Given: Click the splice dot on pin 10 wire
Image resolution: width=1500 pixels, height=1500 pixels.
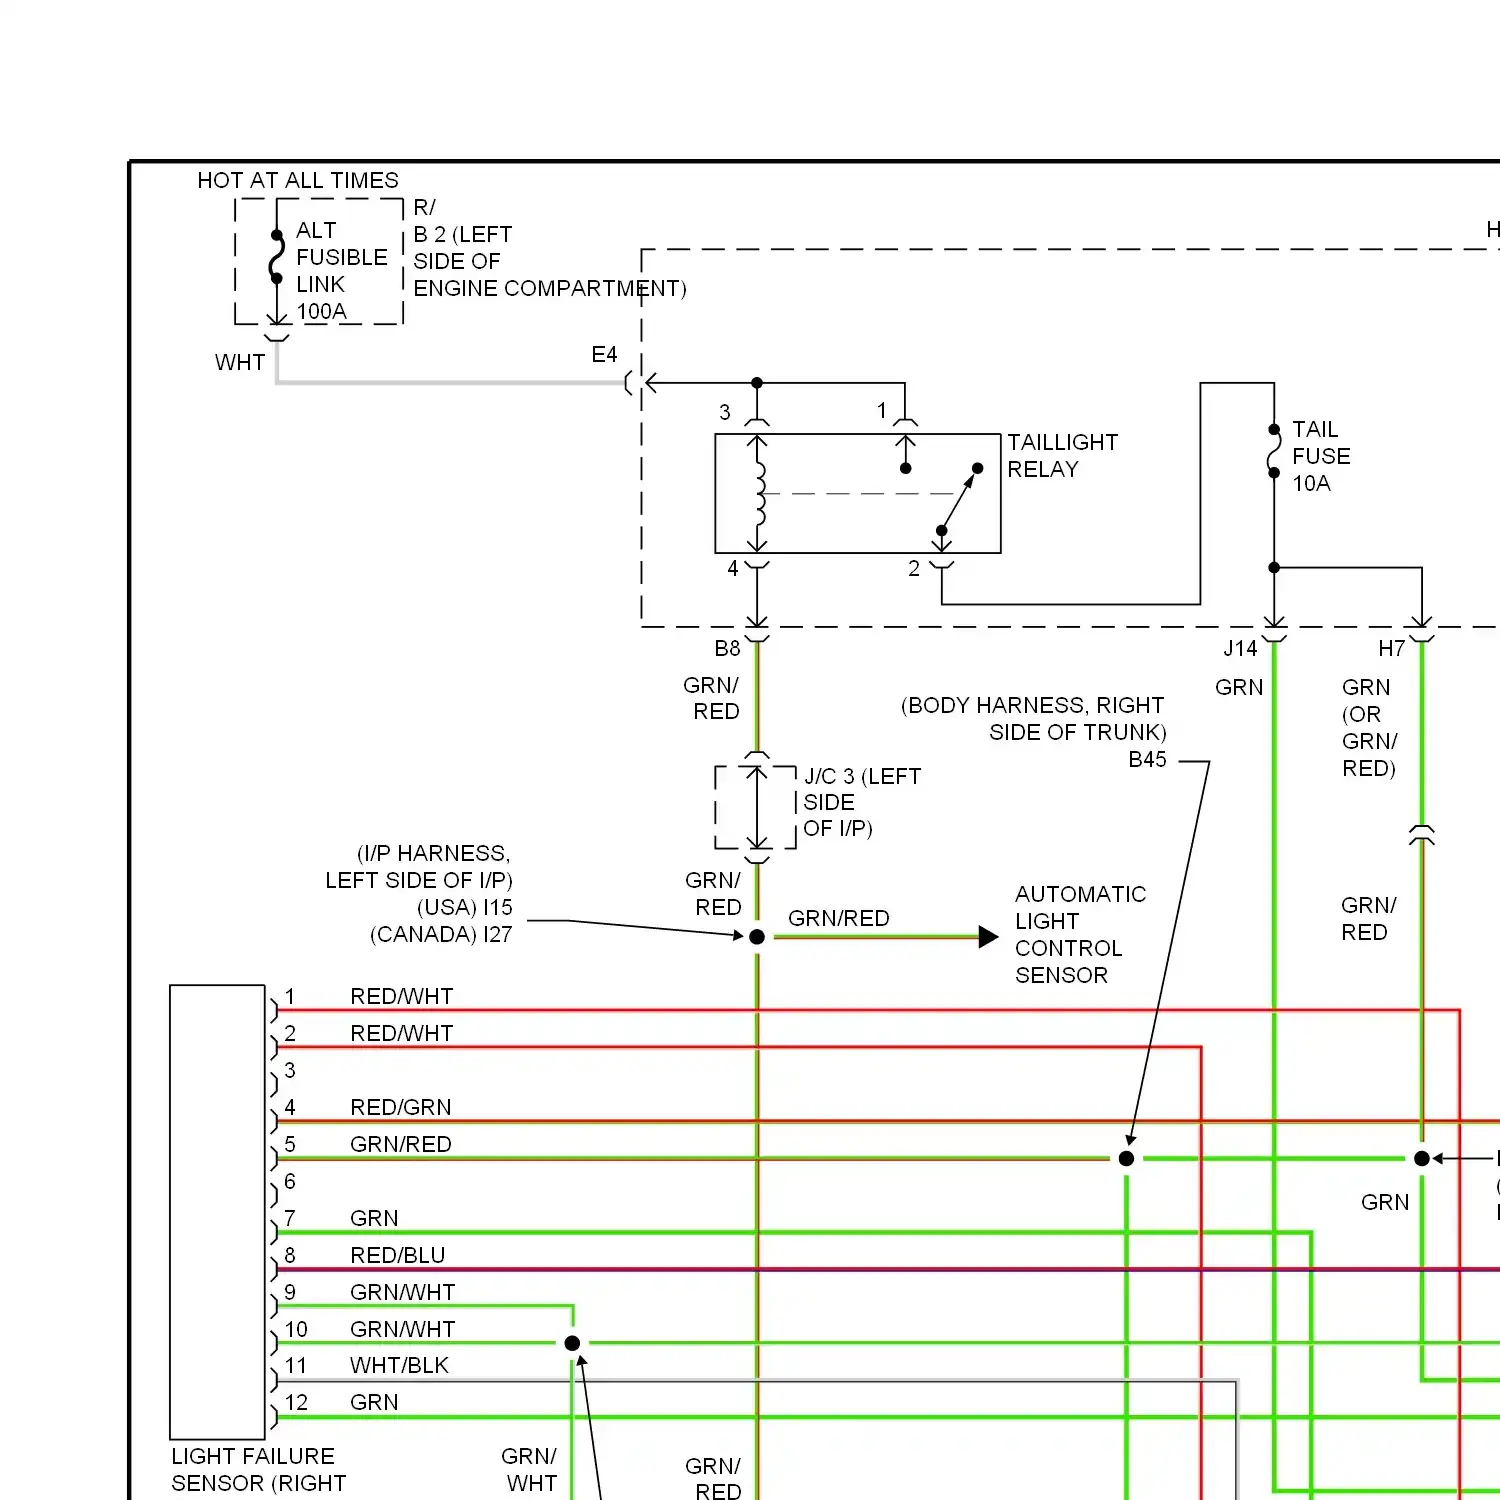Looking at the screenshot, I should pos(573,1343).
